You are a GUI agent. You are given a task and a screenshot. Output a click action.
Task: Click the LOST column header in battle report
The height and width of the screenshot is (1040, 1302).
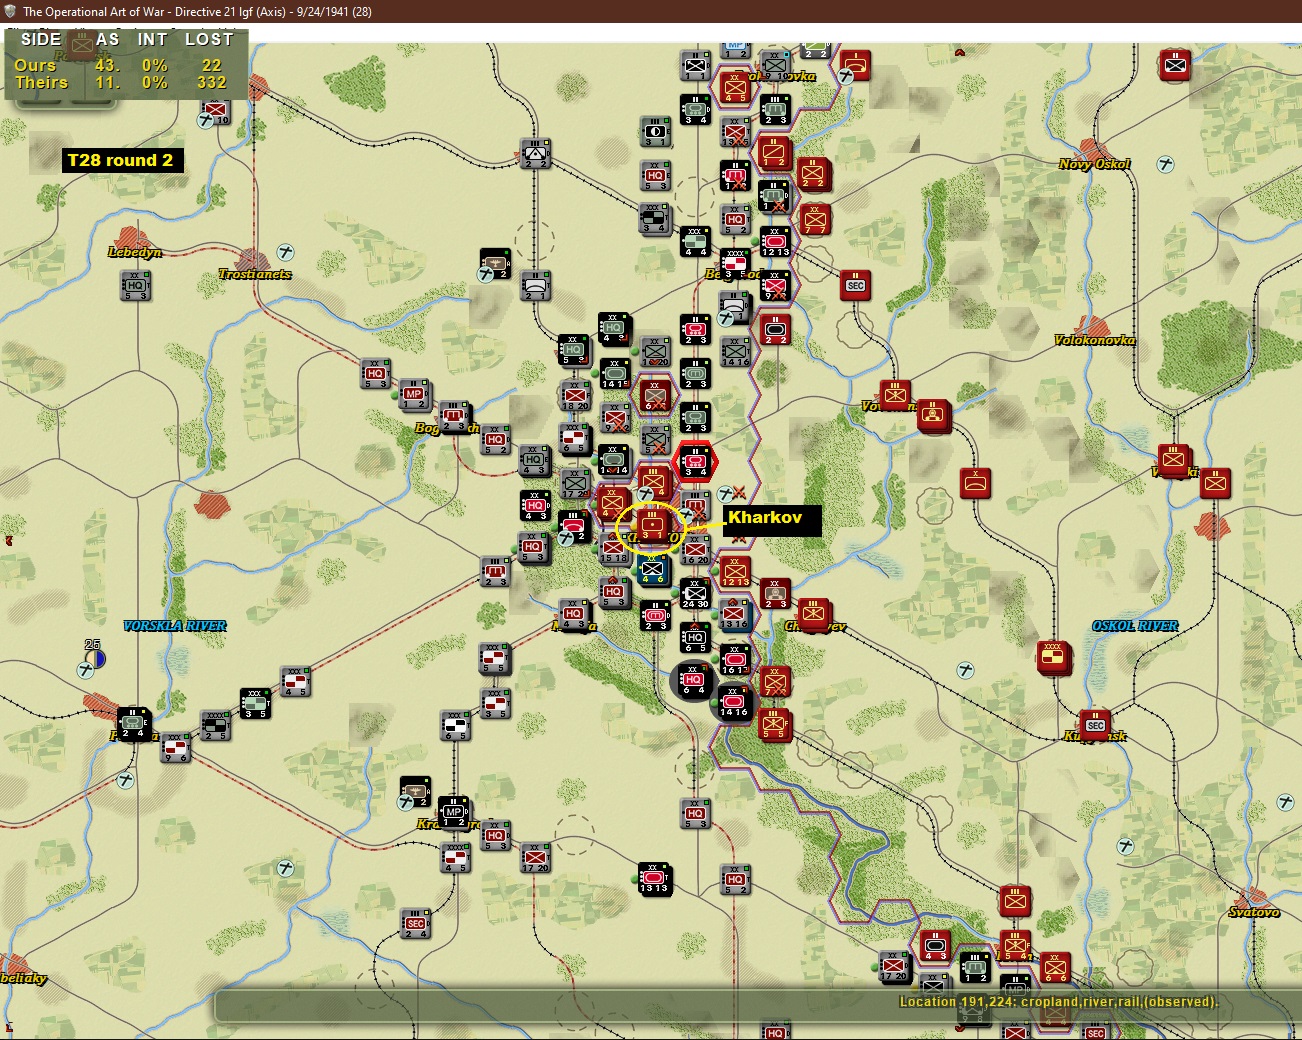point(209,40)
